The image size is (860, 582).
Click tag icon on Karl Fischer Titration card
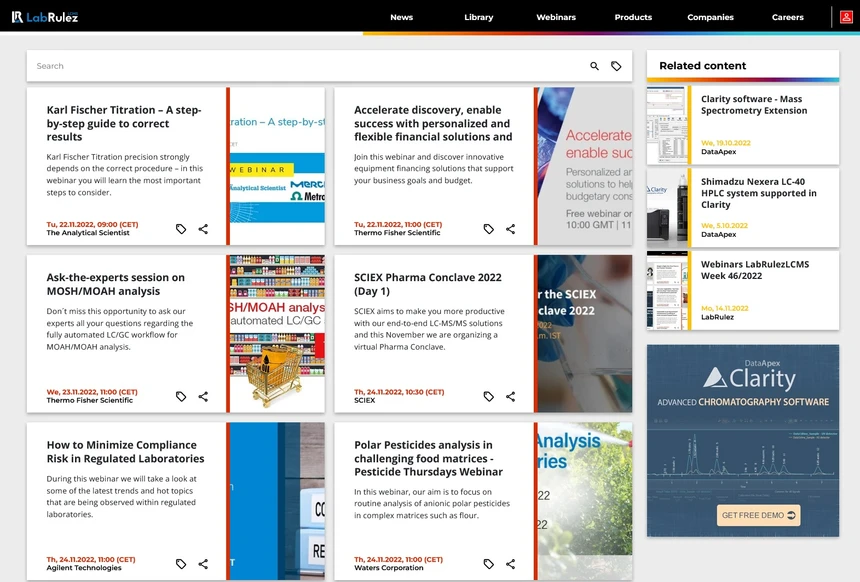(x=181, y=229)
